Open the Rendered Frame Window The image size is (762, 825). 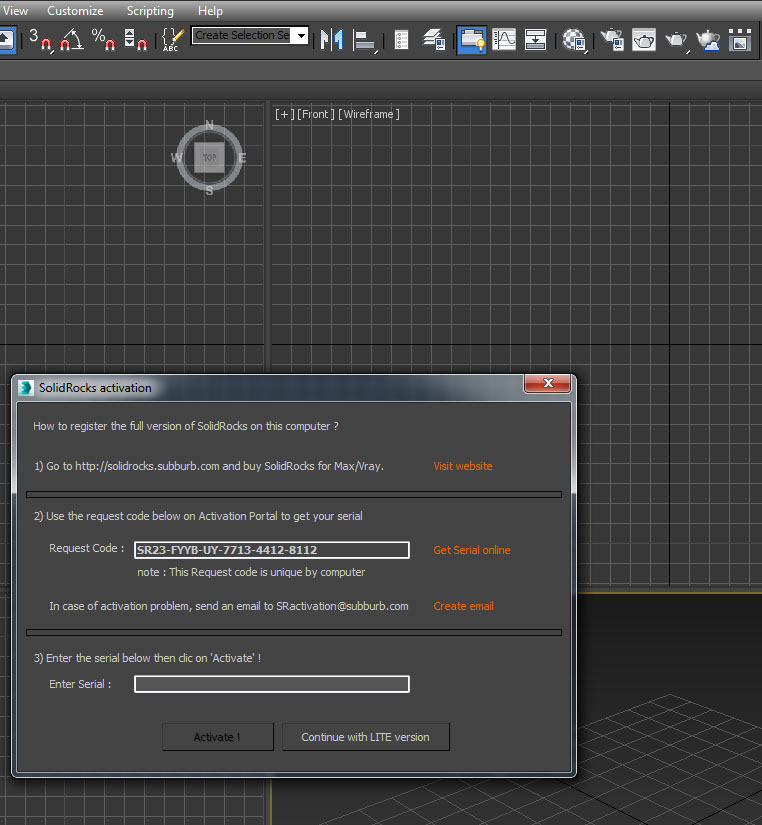pos(644,39)
